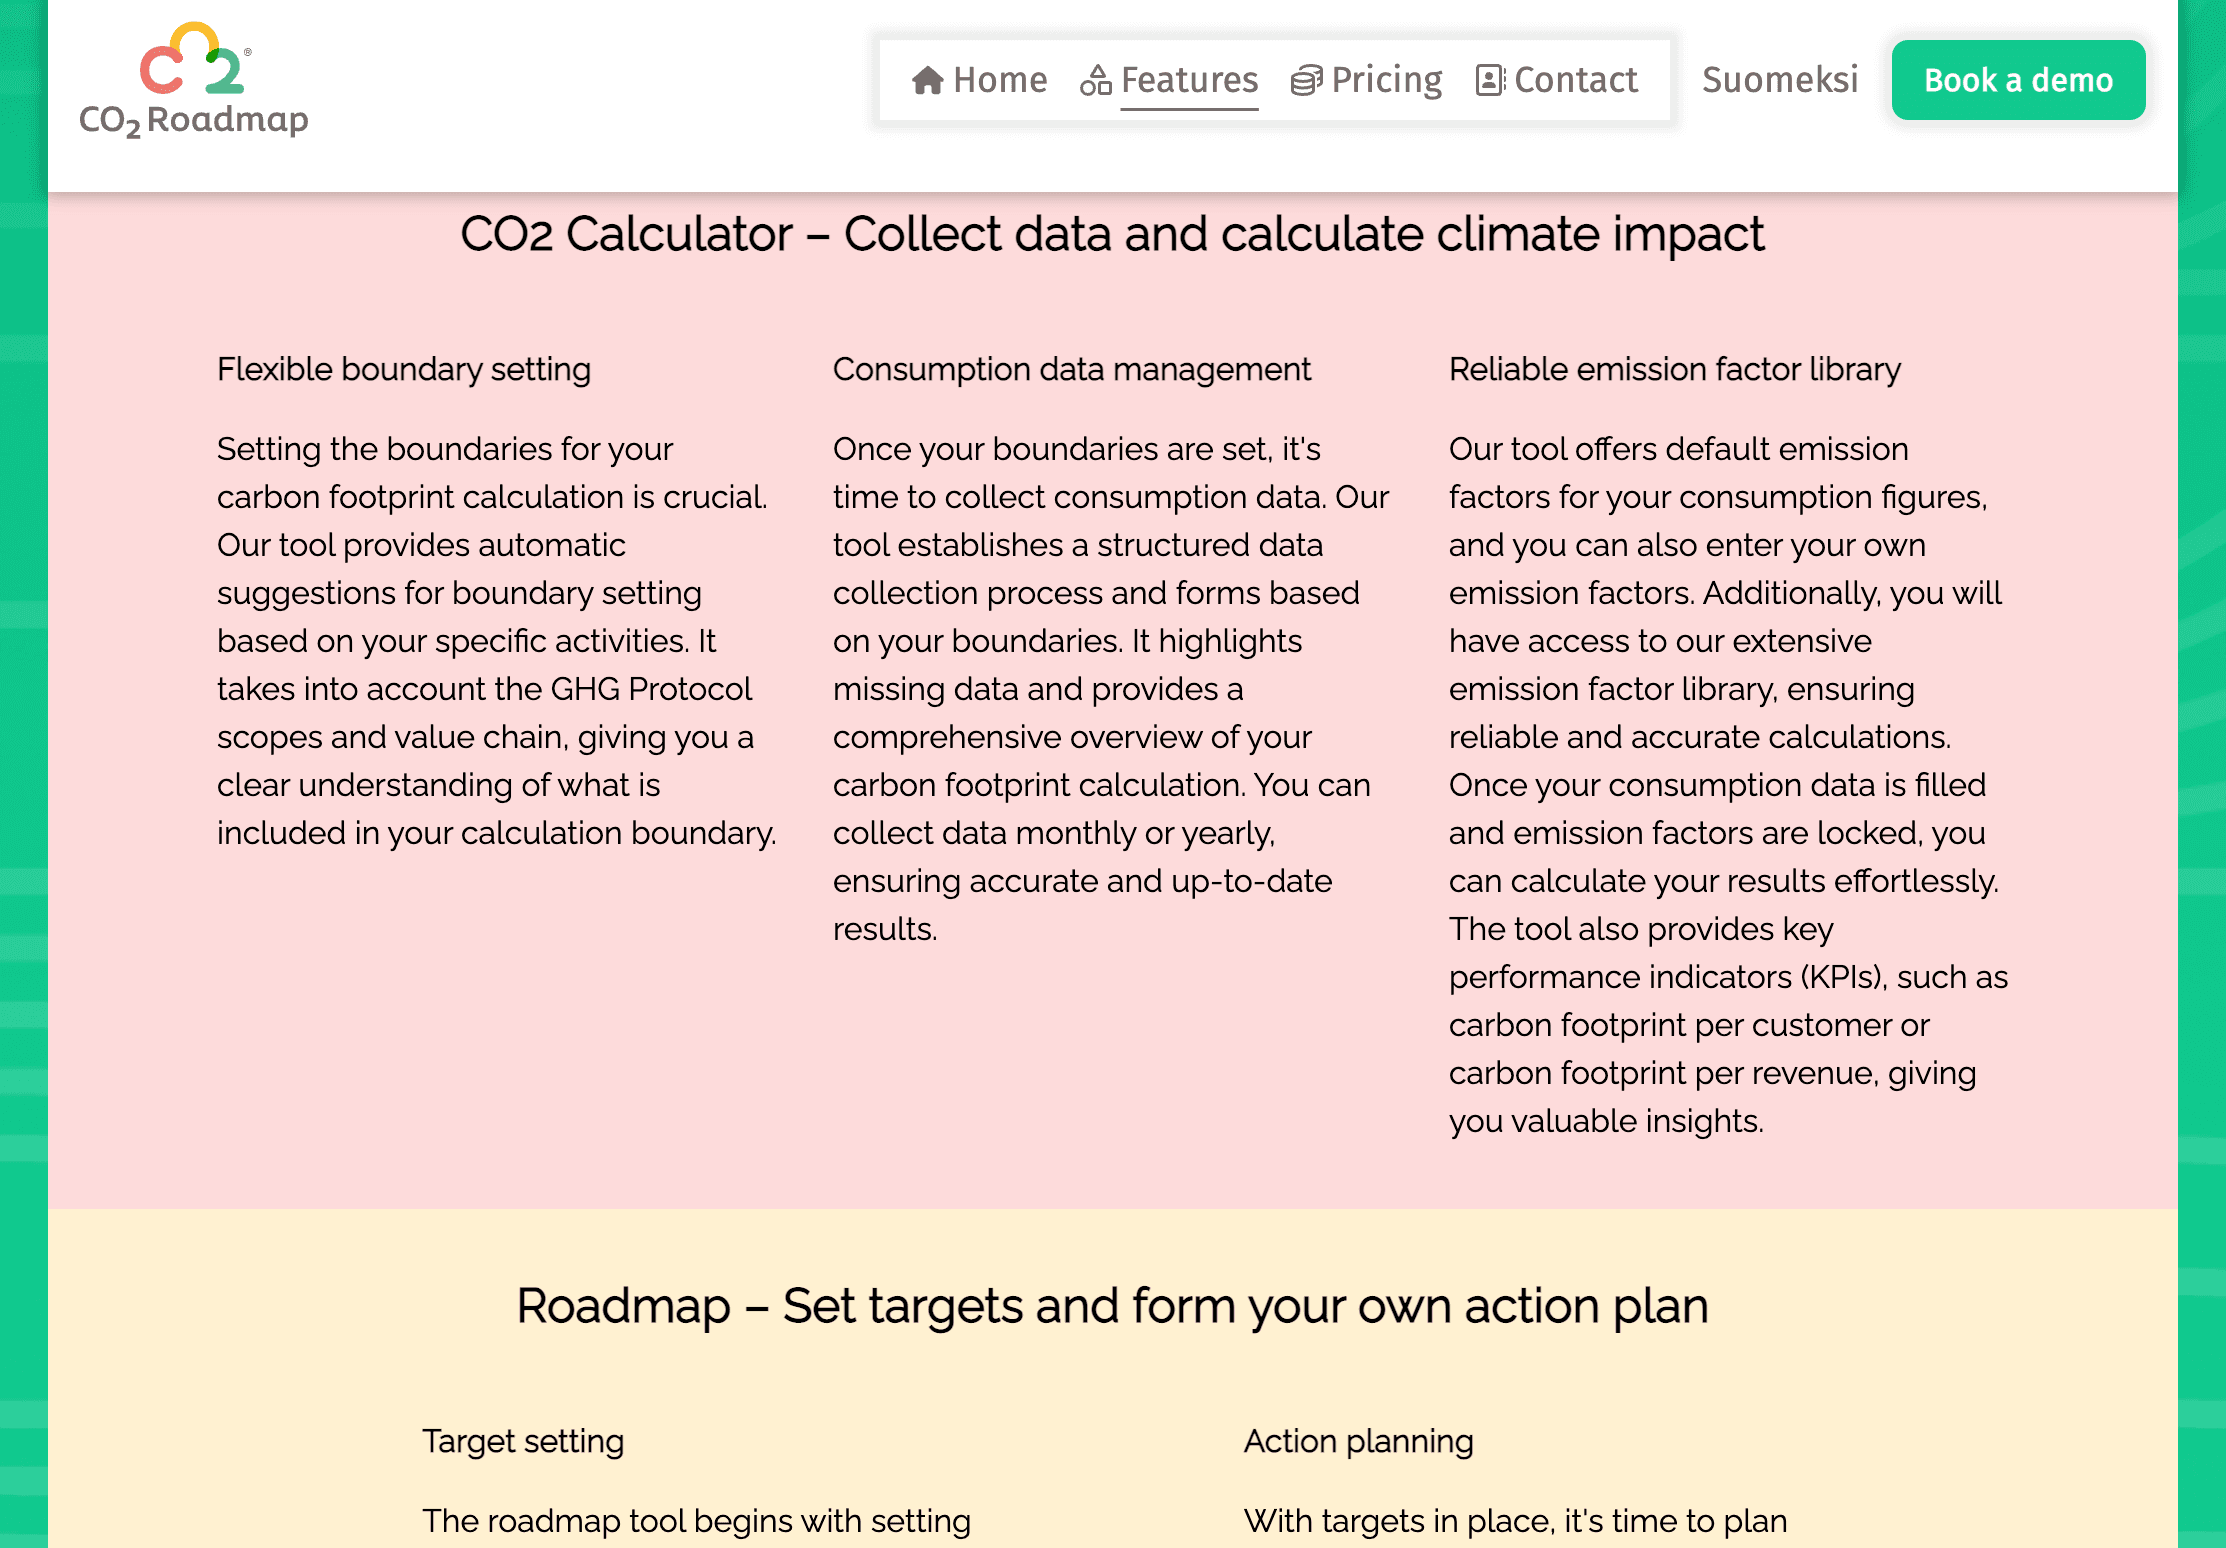Click the coin-stack icon beside Pricing
2226x1548 pixels.
pos(1305,79)
